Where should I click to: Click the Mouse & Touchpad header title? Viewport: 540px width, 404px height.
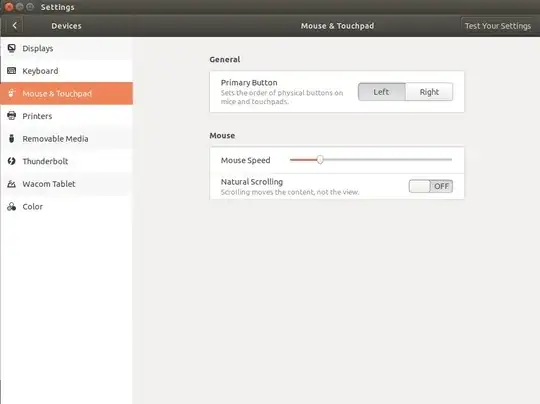[338, 26]
